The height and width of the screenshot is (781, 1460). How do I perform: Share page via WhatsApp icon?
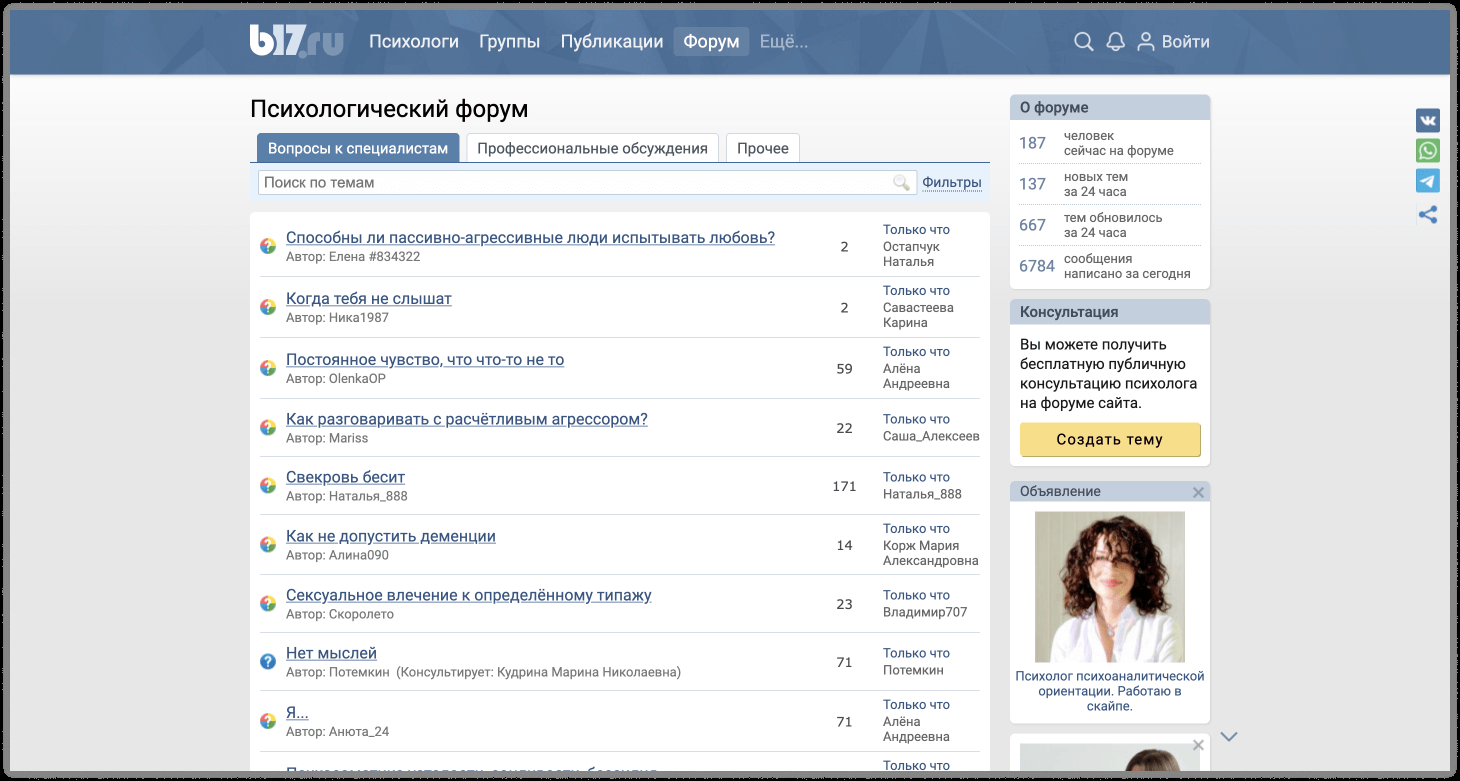[1428, 151]
